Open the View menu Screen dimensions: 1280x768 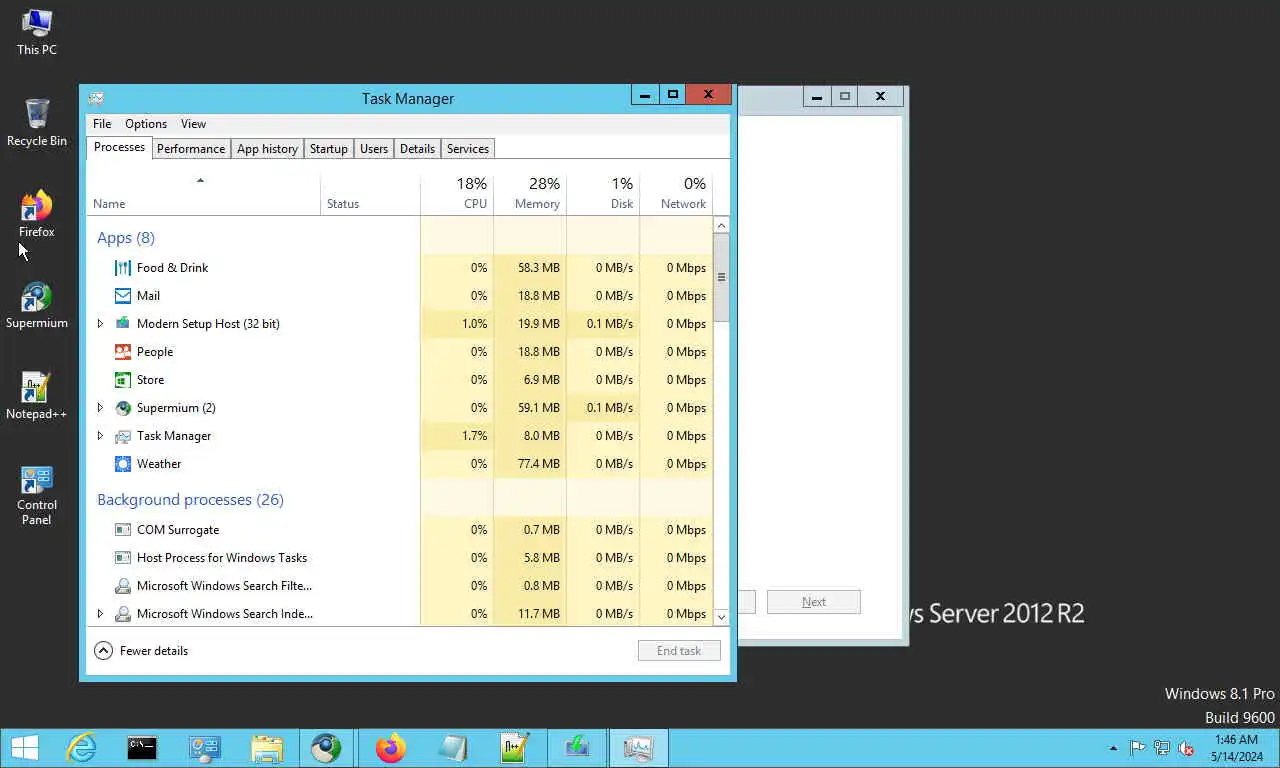pyautogui.click(x=193, y=124)
